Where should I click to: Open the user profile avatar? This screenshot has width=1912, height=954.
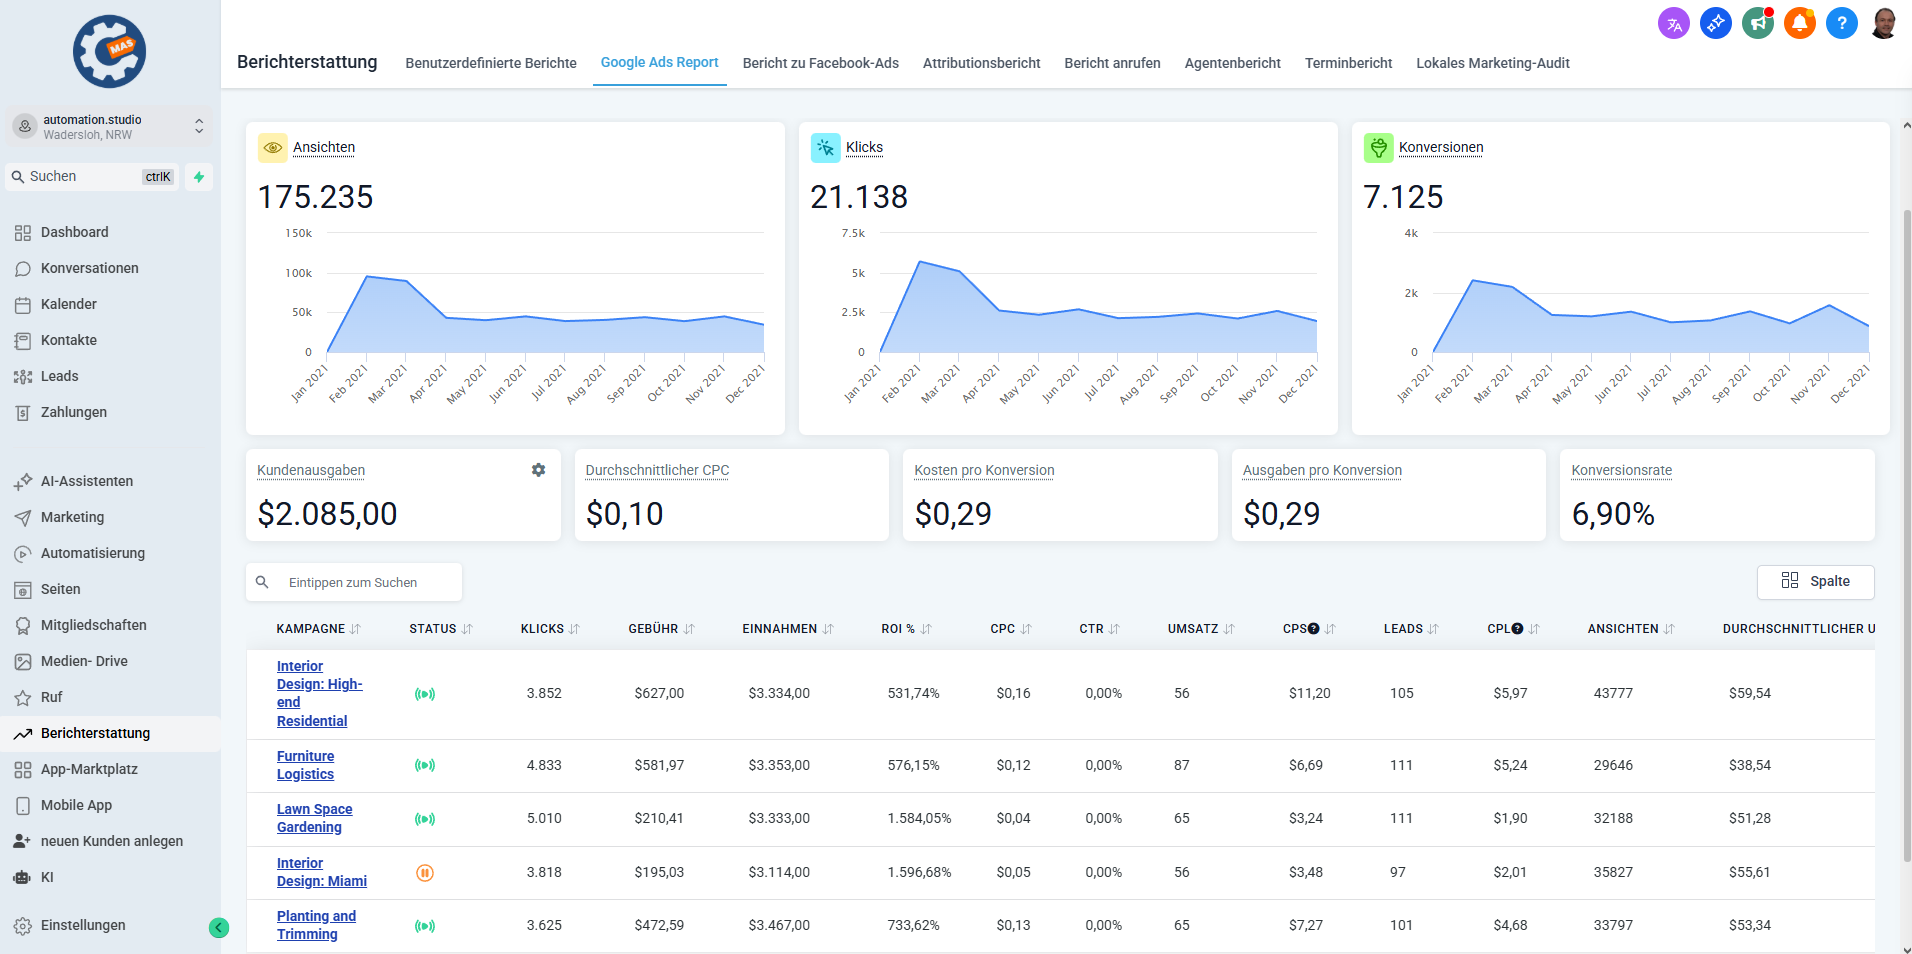click(1884, 23)
